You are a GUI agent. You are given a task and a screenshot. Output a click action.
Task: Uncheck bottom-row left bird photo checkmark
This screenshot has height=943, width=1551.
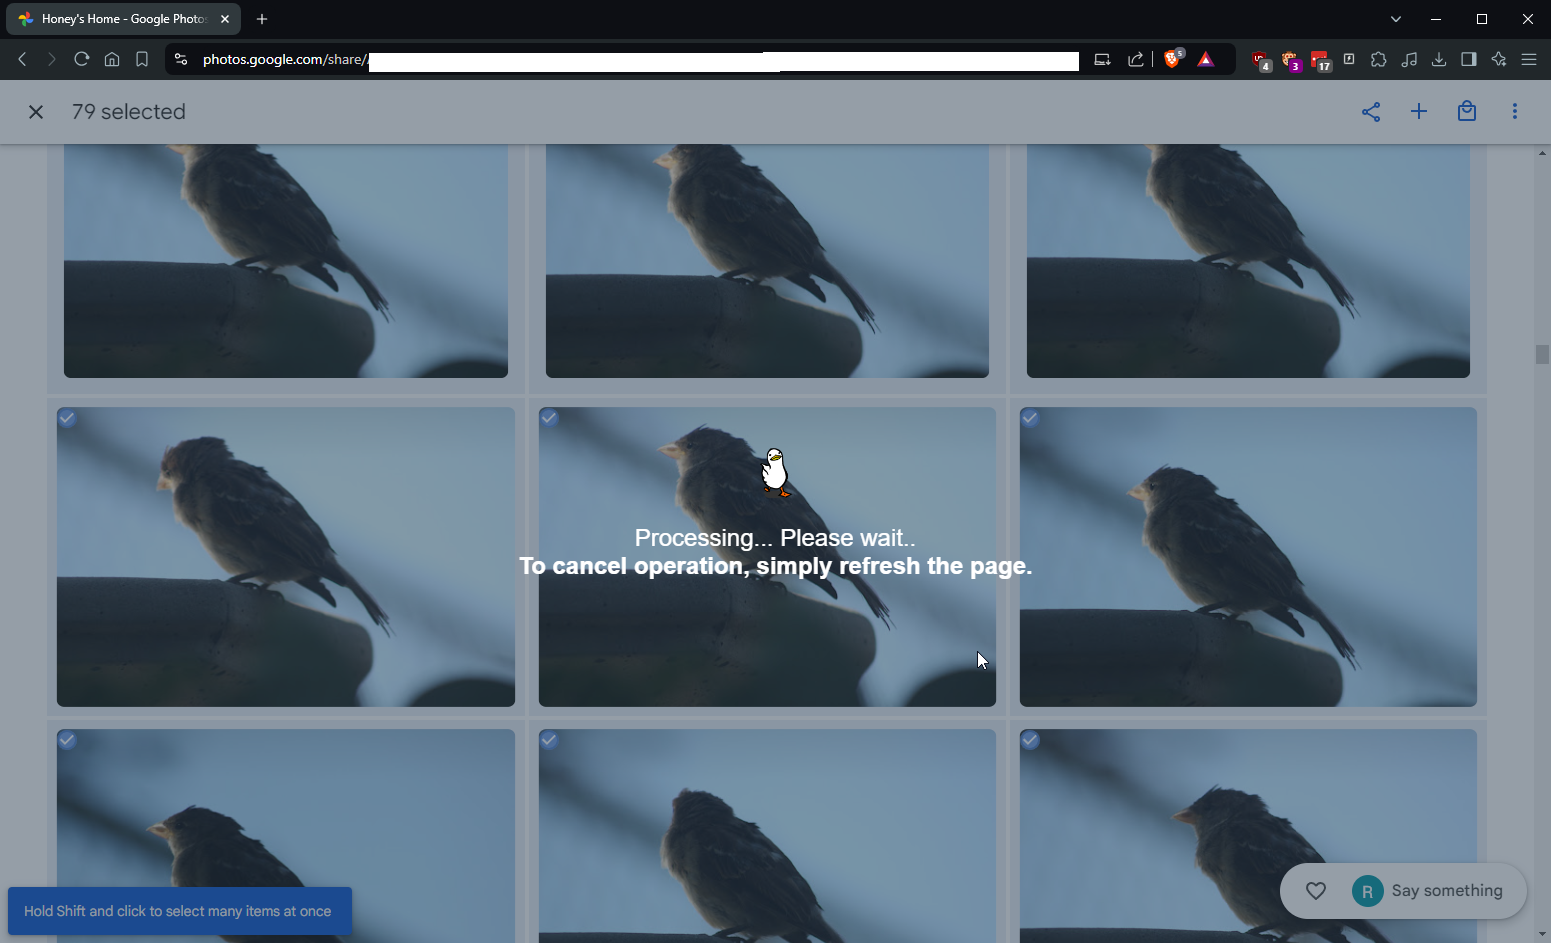67,740
